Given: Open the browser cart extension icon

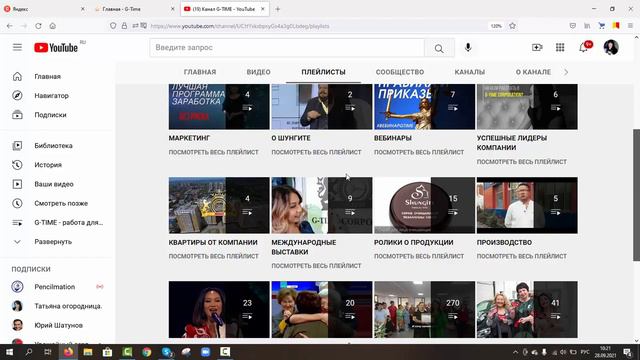Looking at the screenshot, I should pyautogui.click(x=602, y=26).
